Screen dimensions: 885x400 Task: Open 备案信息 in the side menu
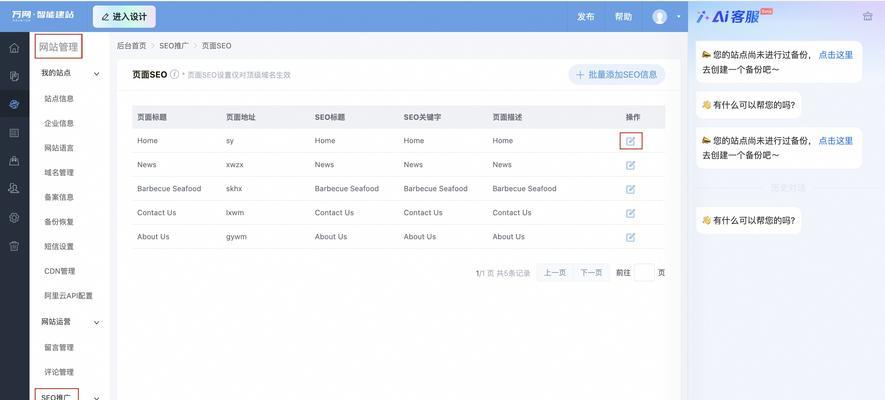(59, 197)
